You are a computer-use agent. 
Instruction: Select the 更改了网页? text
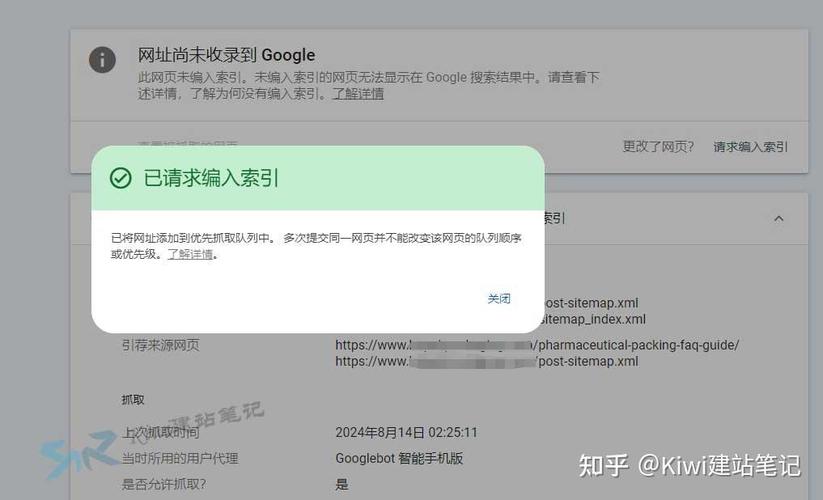[x=658, y=147]
